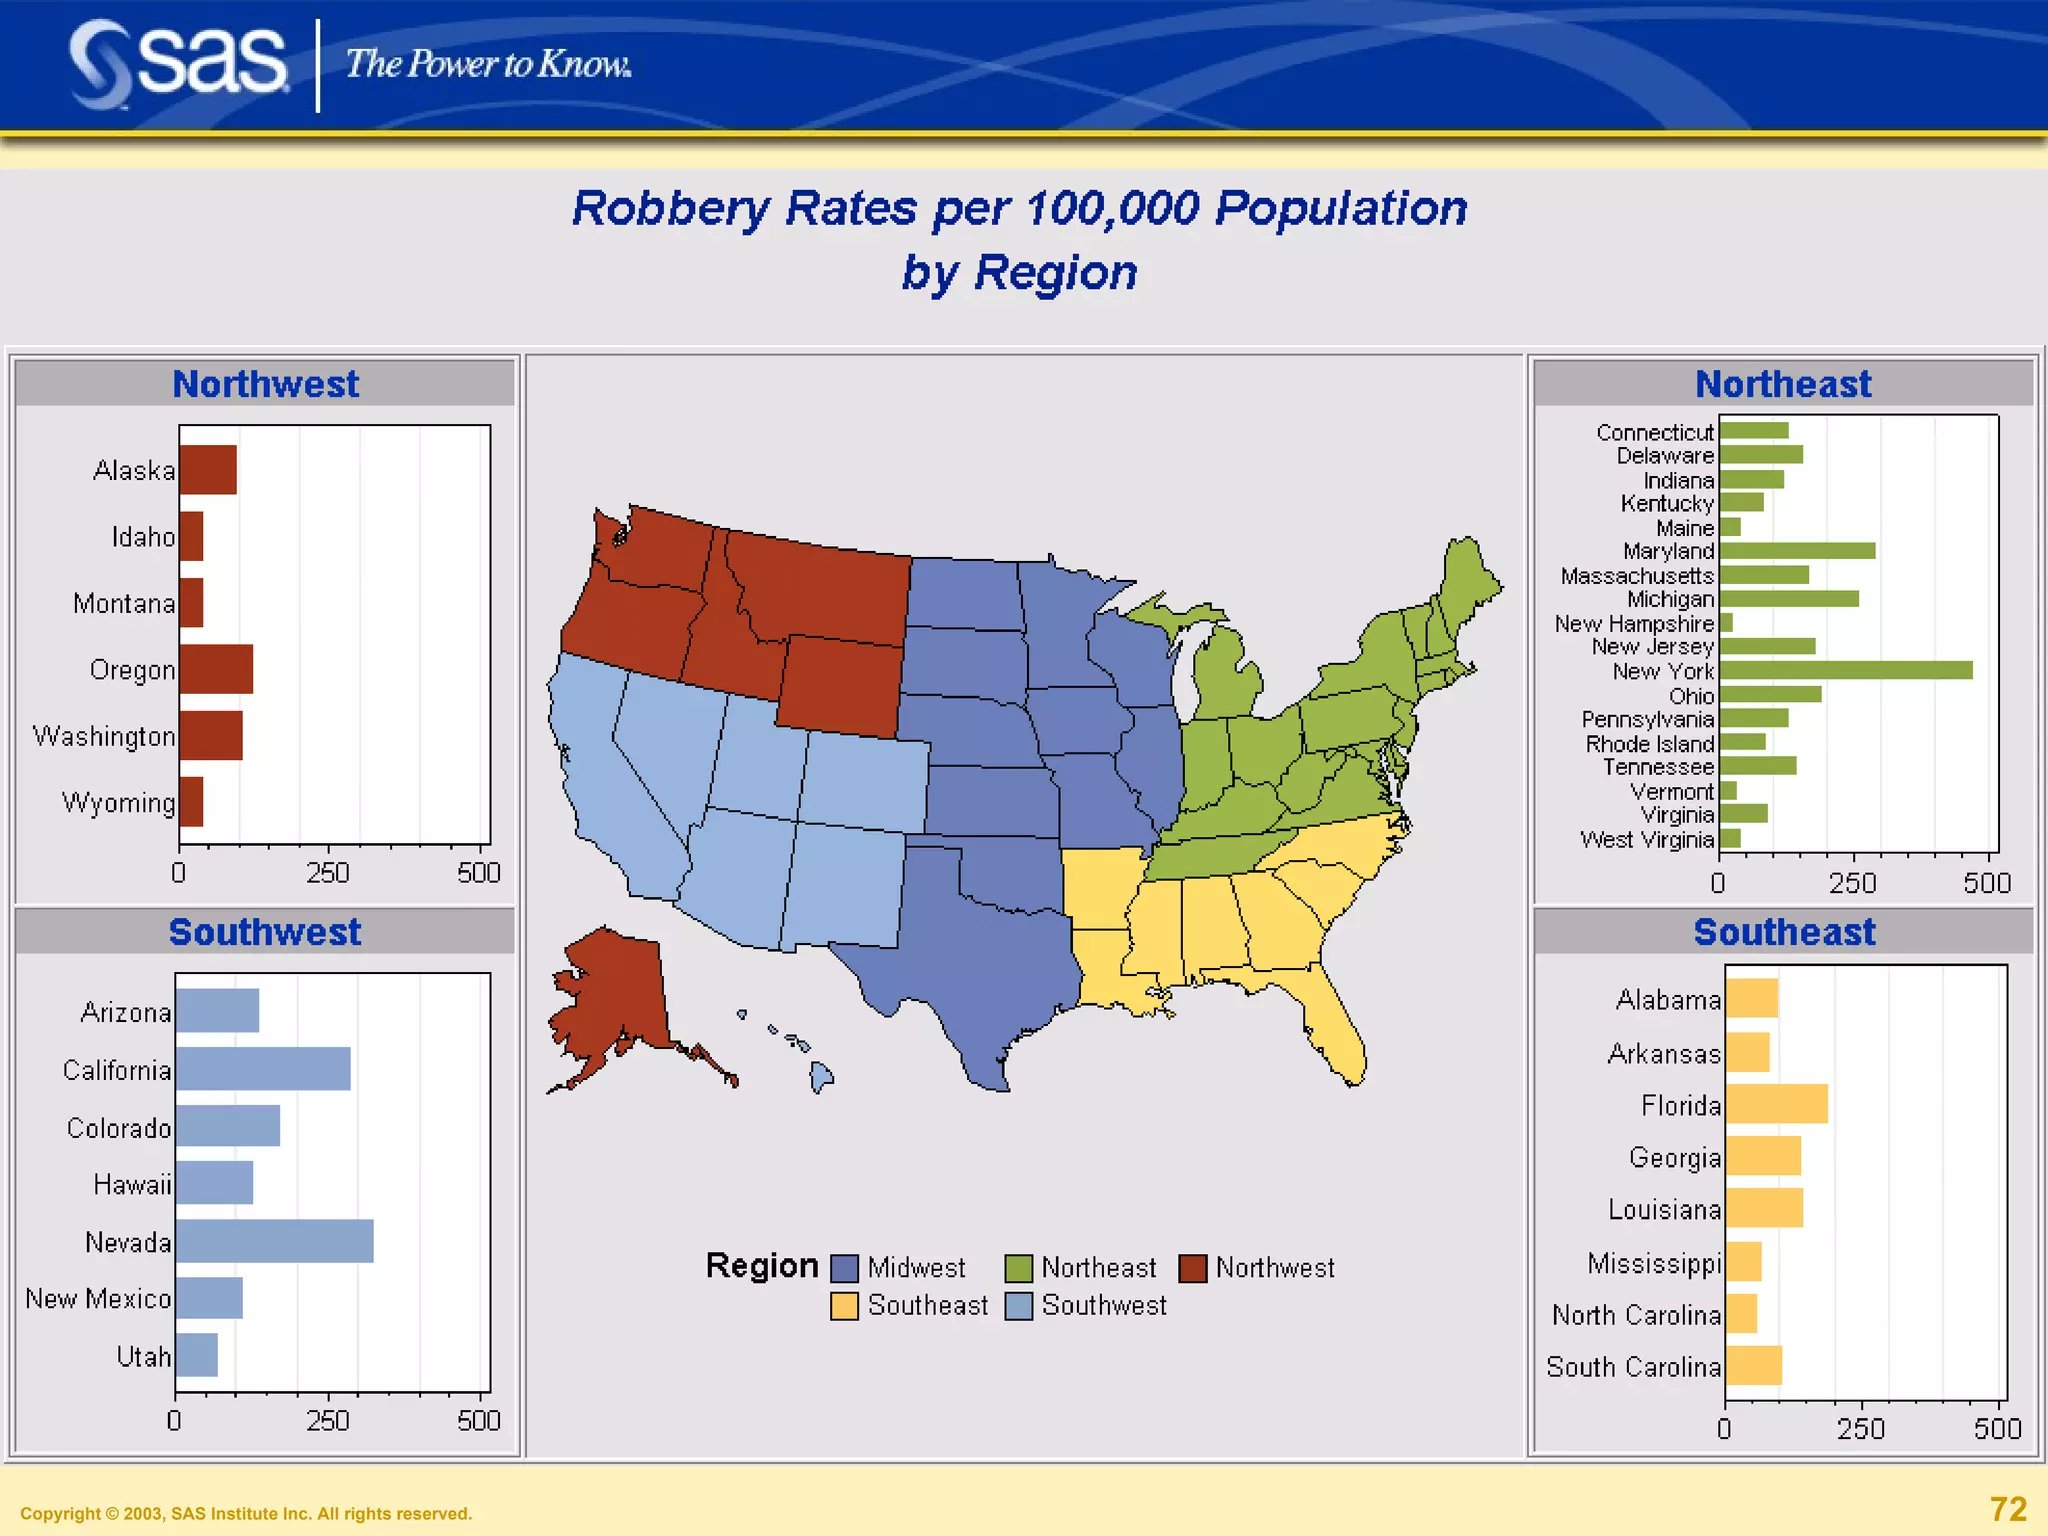Click the Hawaii islands on the map

coord(820,1076)
